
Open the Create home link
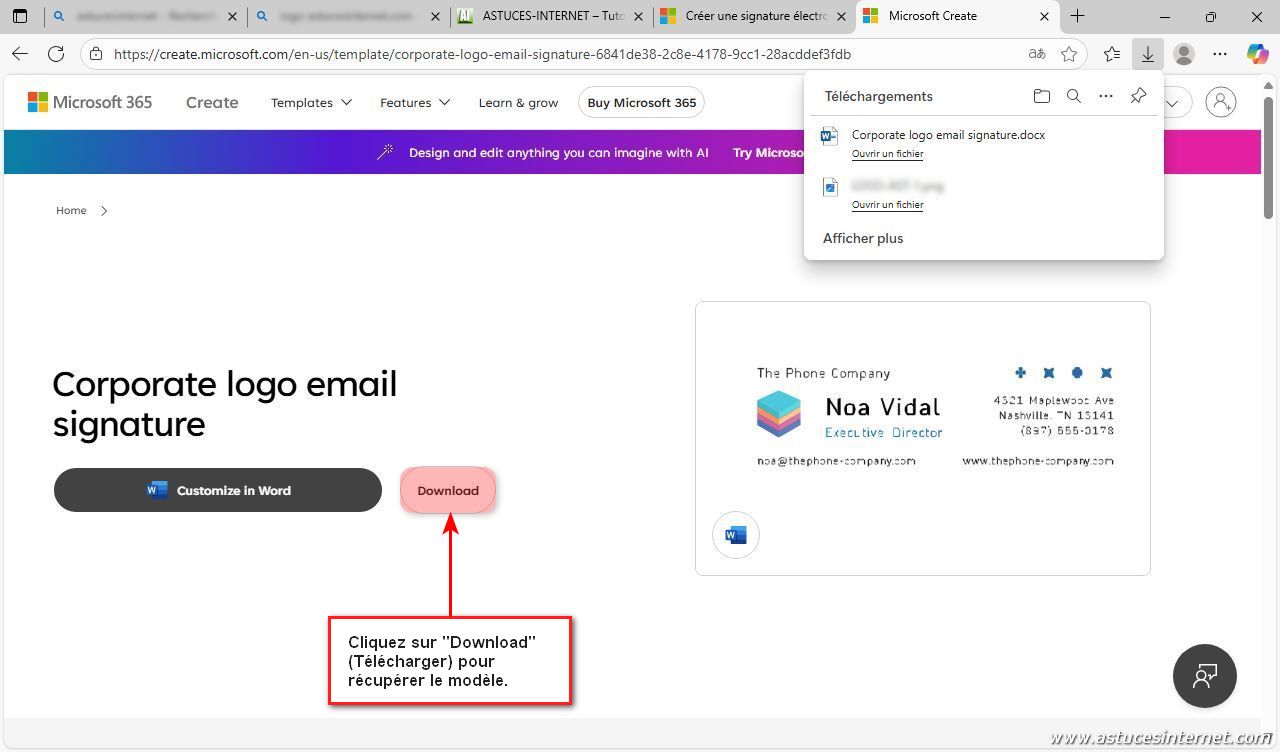(212, 102)
